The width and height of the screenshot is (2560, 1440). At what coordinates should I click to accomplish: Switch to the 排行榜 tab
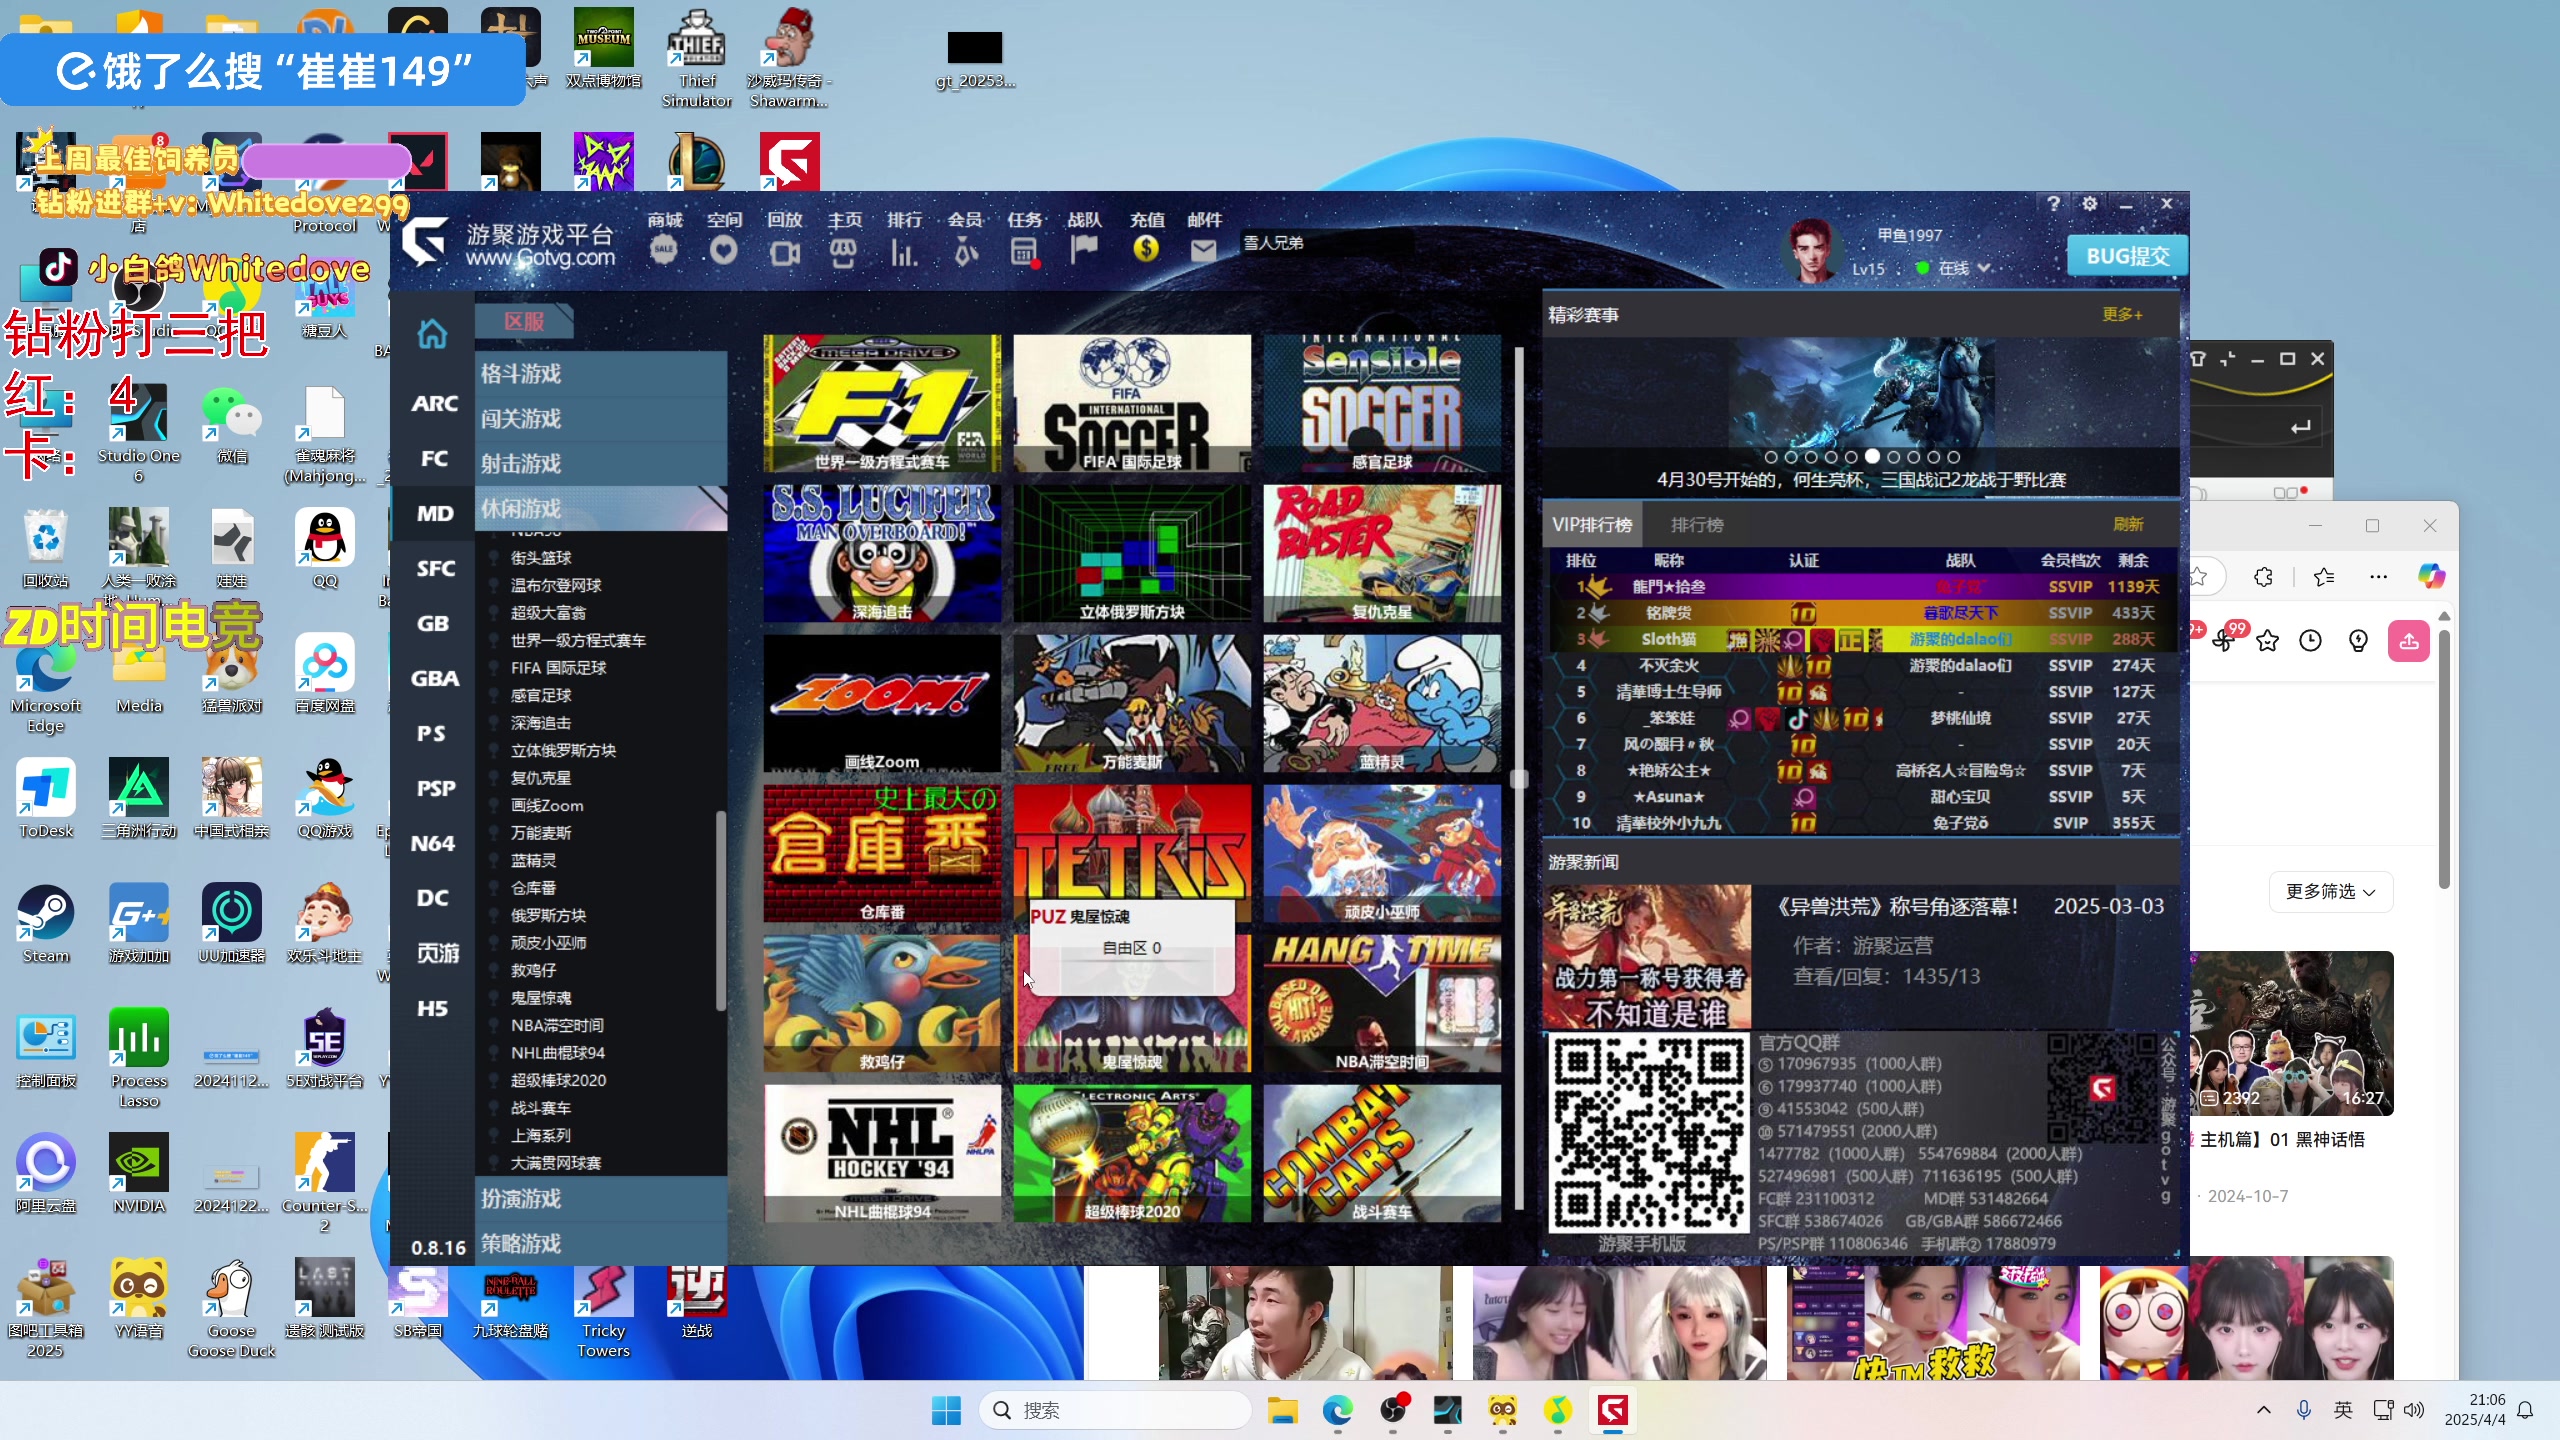pyautogui.click(x=1697, y=525)
